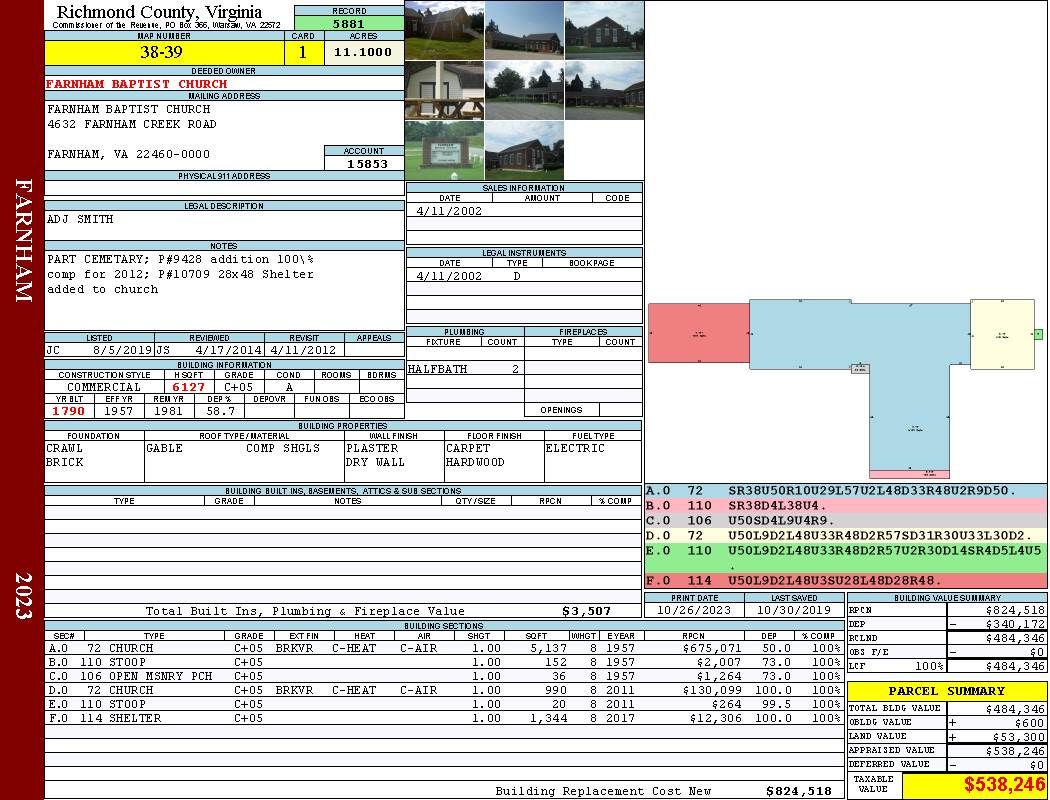Select the HALFBATH plumbing fixture row
Viewport: 1050px width, 800px height.
(x=465, y=369)
